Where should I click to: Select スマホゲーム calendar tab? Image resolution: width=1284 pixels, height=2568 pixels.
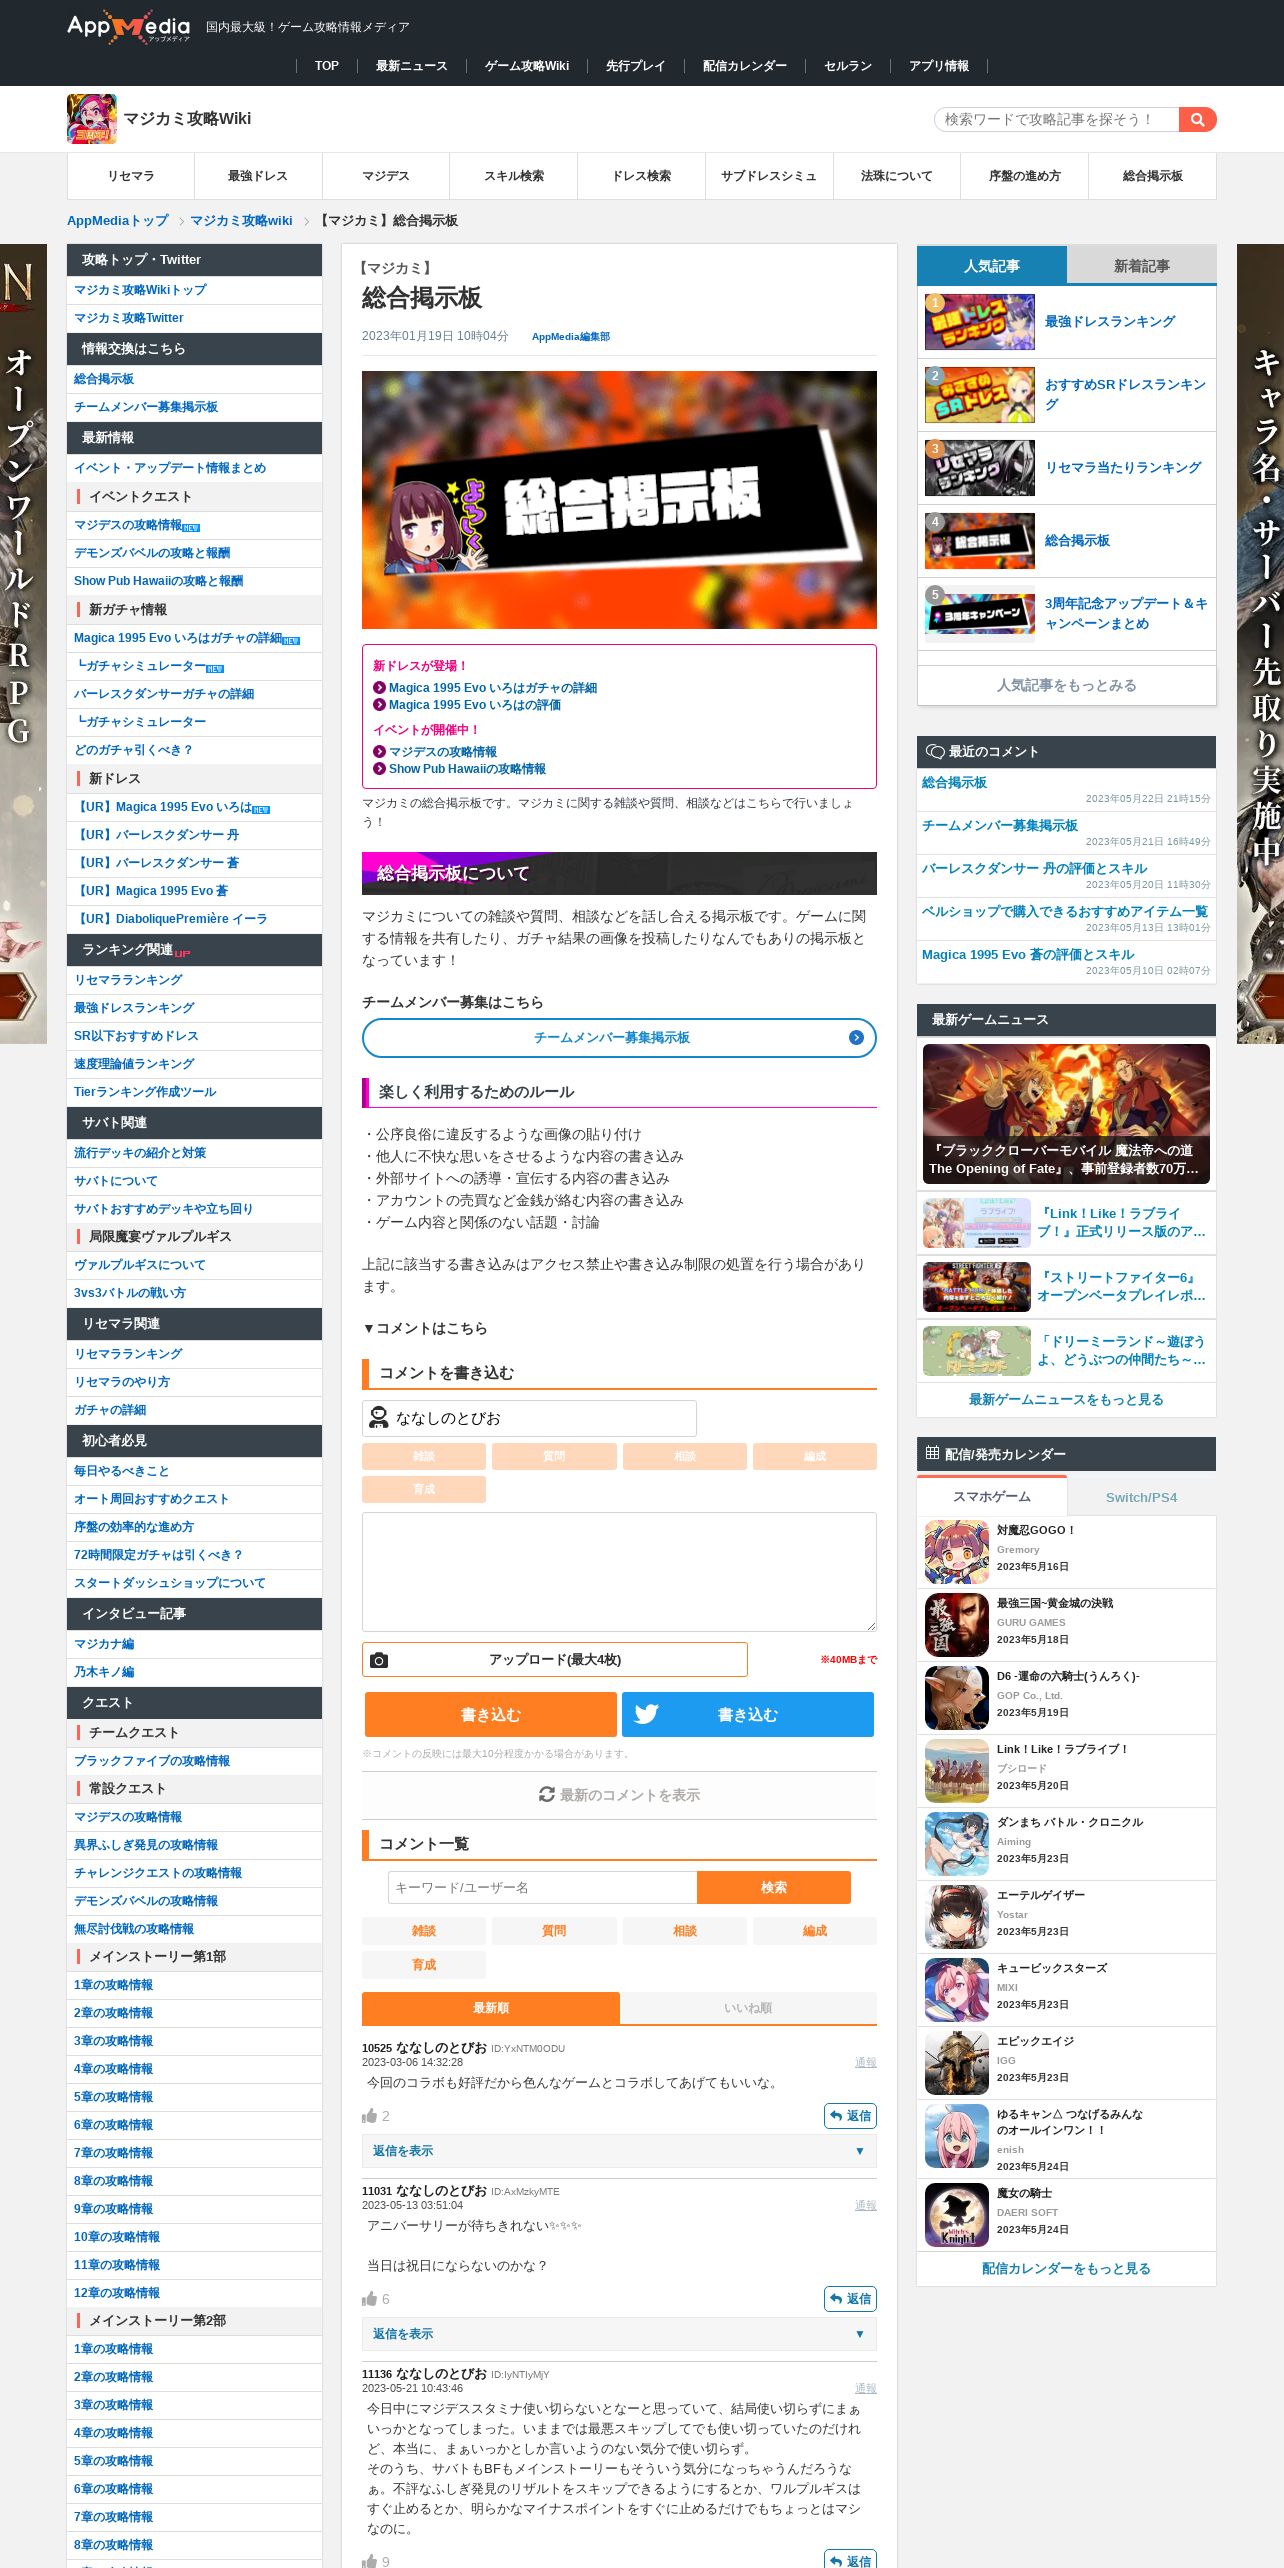point(992,1497)
